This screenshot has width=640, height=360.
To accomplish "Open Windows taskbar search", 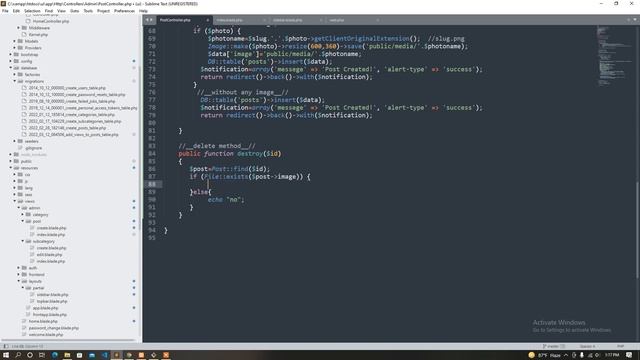I will [18, 355].
